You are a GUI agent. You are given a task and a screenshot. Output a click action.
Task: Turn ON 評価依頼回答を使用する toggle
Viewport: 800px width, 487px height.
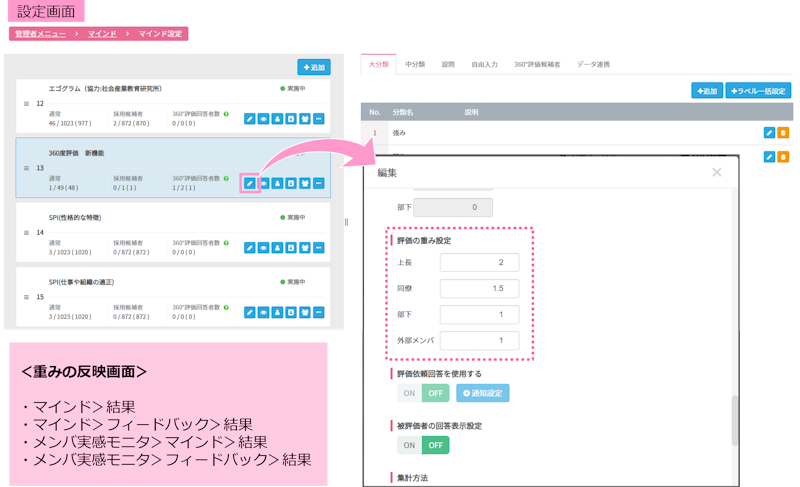point(409,393)
